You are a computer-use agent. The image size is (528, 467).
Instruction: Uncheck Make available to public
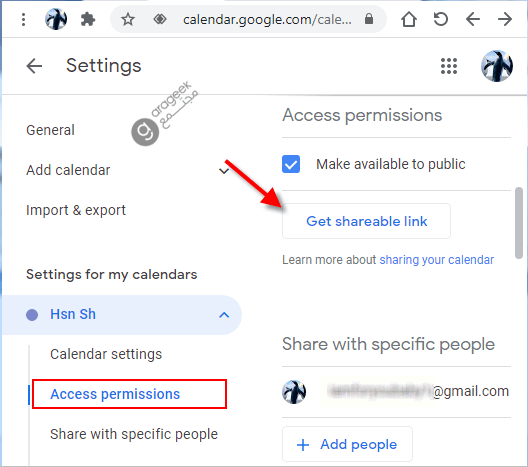[291, 164]
